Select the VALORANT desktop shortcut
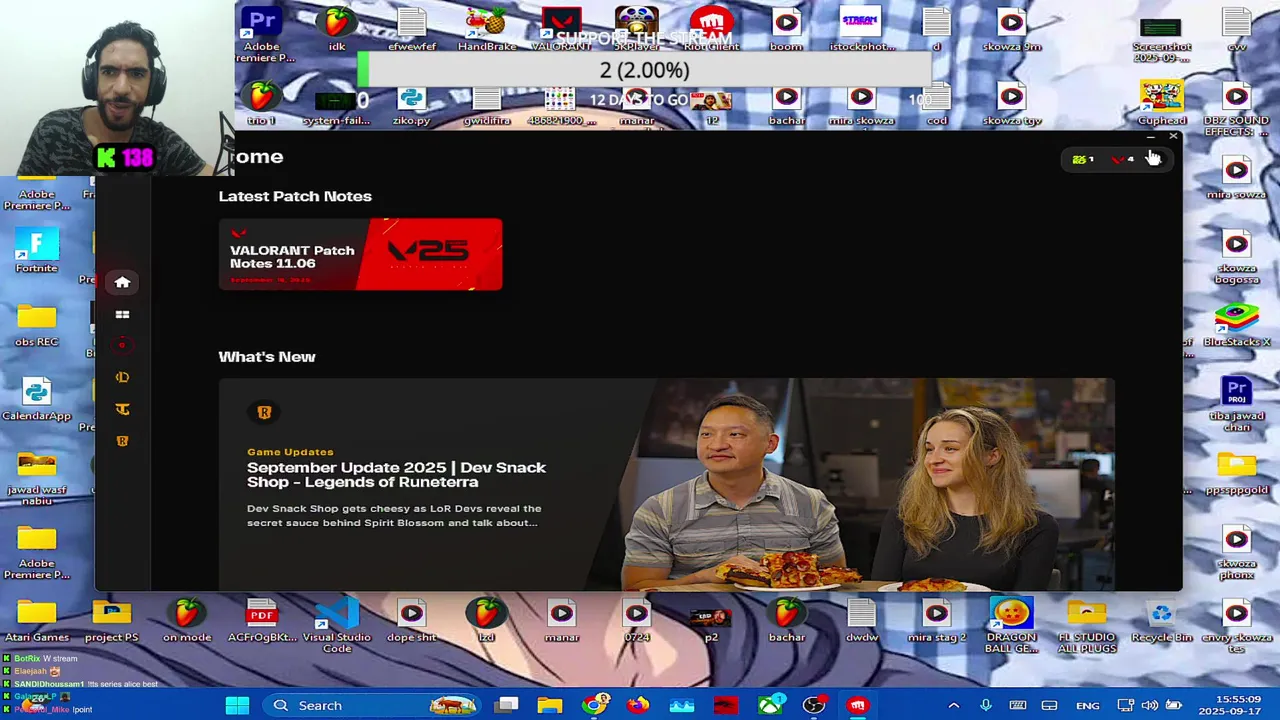 click(x=561, y=28)
